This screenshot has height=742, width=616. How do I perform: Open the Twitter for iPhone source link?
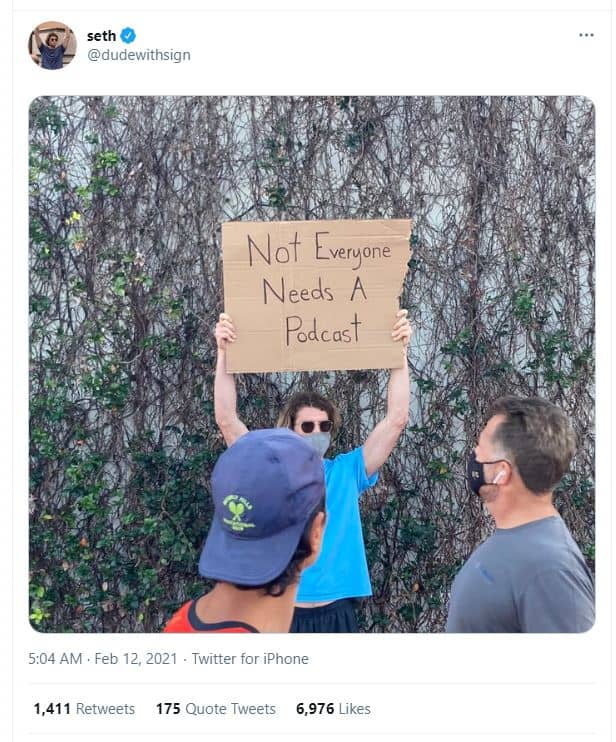click(250, 659)
